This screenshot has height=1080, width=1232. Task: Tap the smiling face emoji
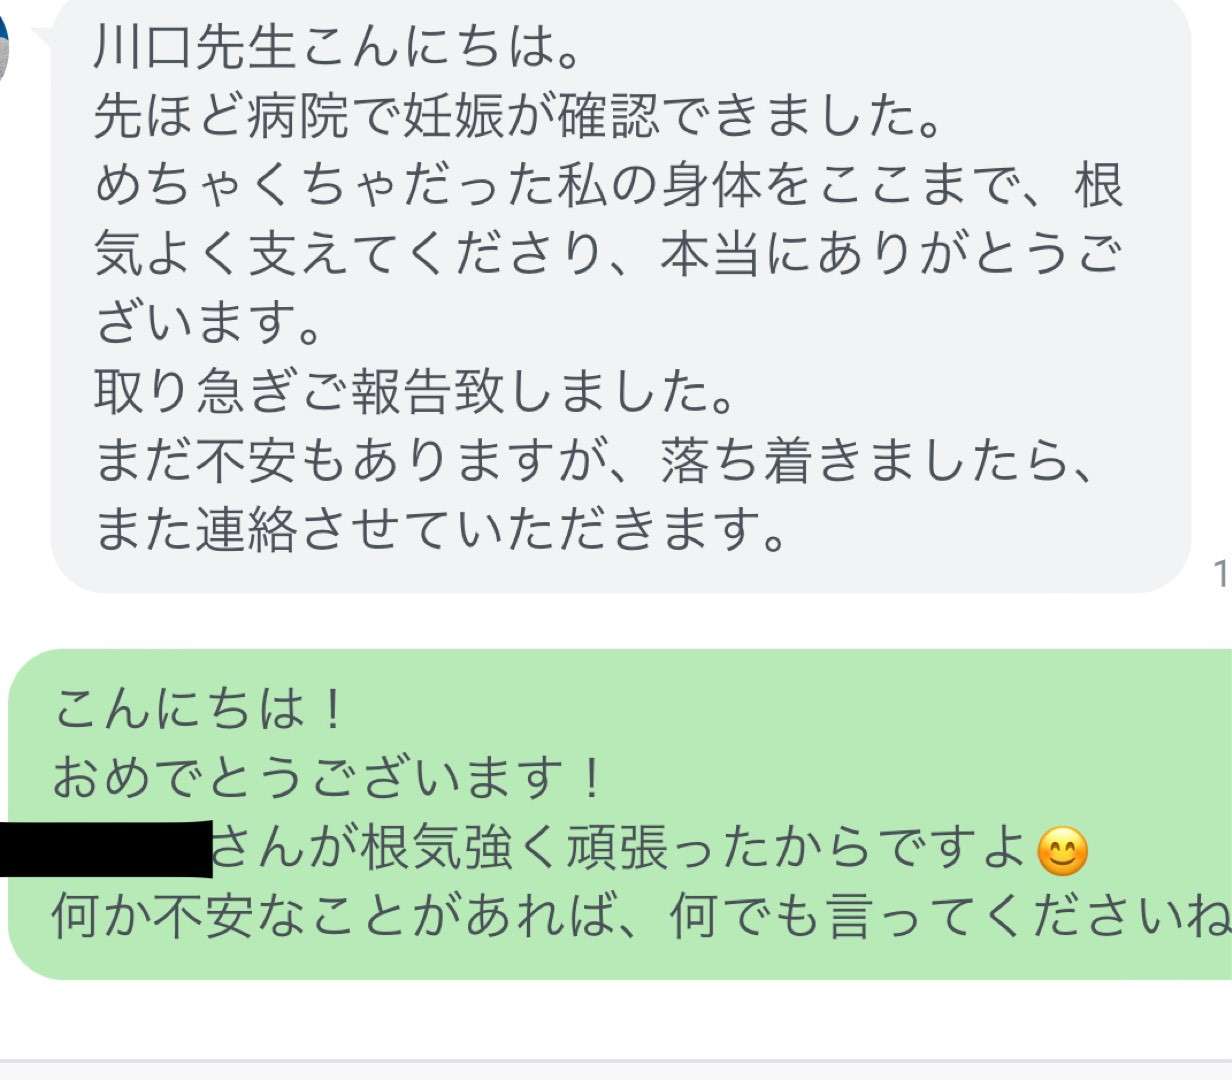point(1062,852)
